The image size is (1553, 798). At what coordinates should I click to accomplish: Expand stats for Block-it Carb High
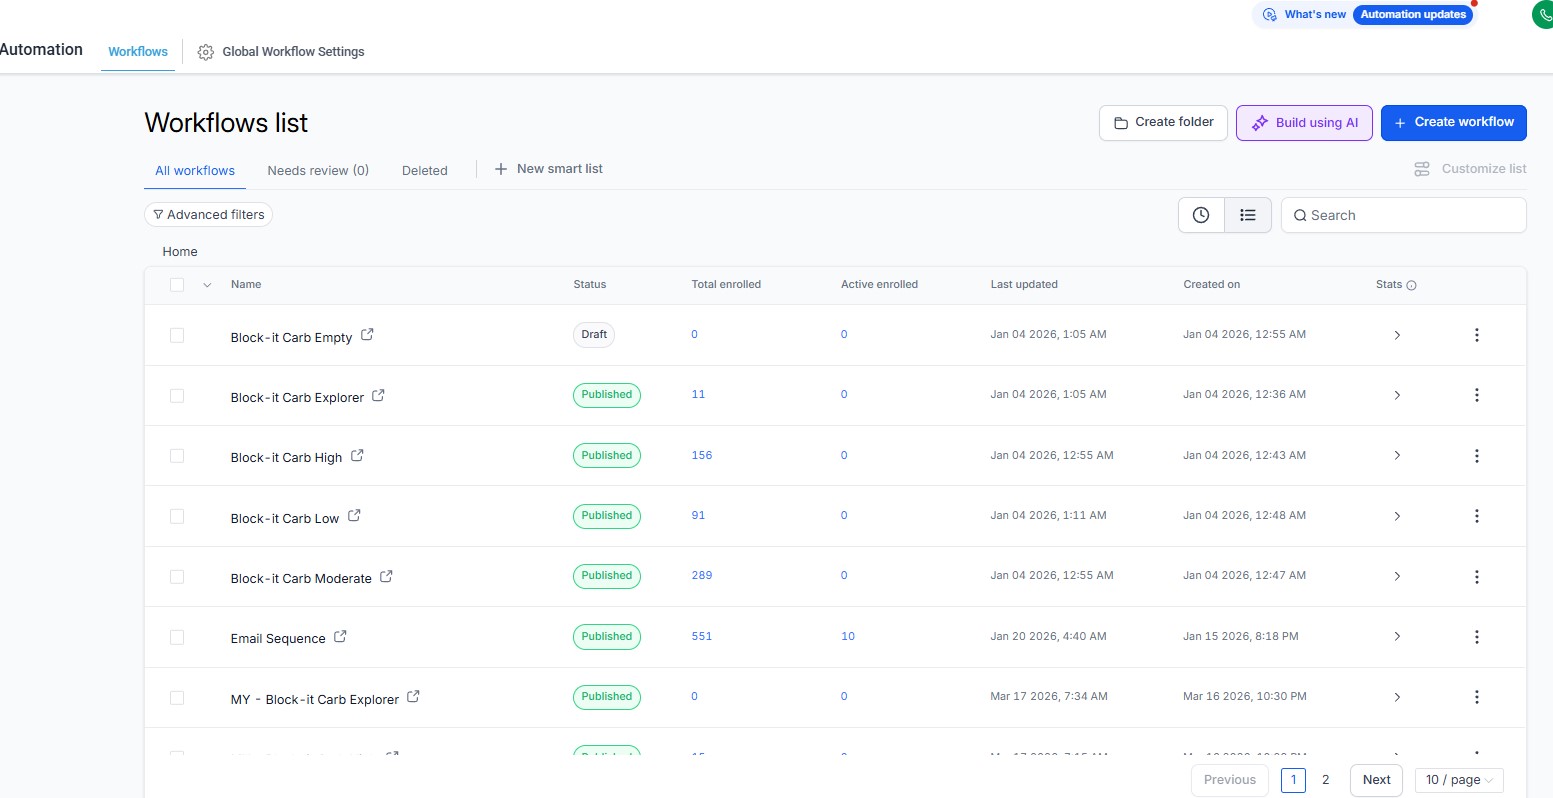coord(1397,456)
